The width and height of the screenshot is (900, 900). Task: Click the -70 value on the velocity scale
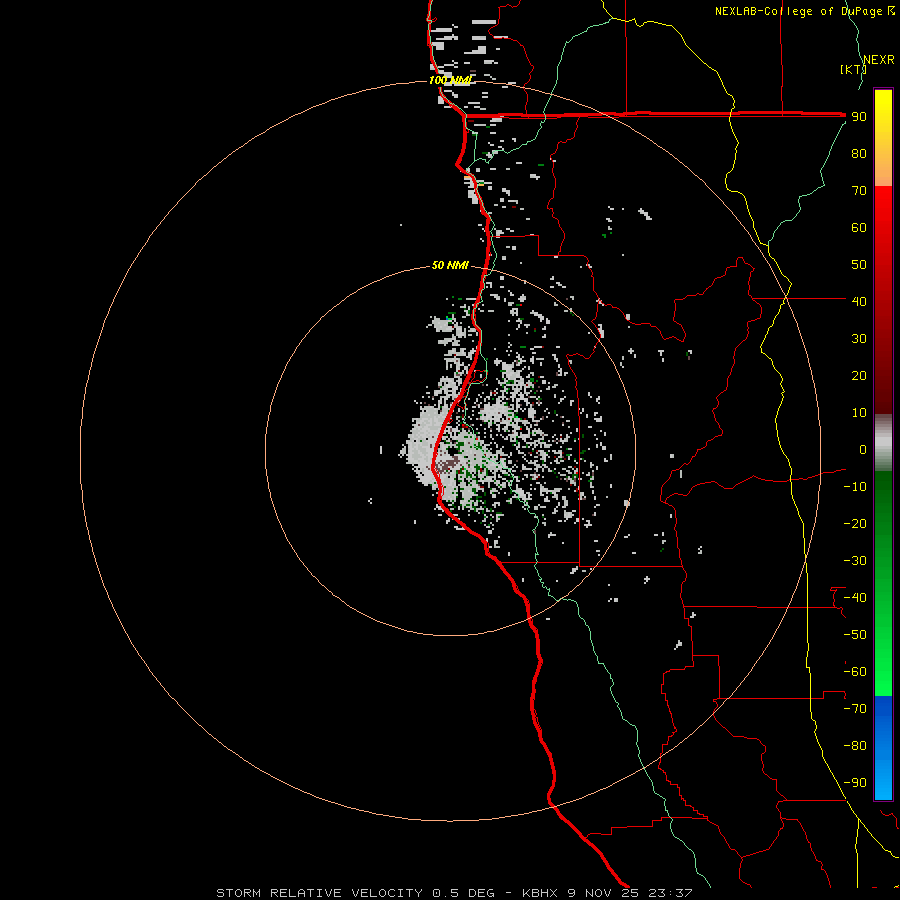pos(855,709)
